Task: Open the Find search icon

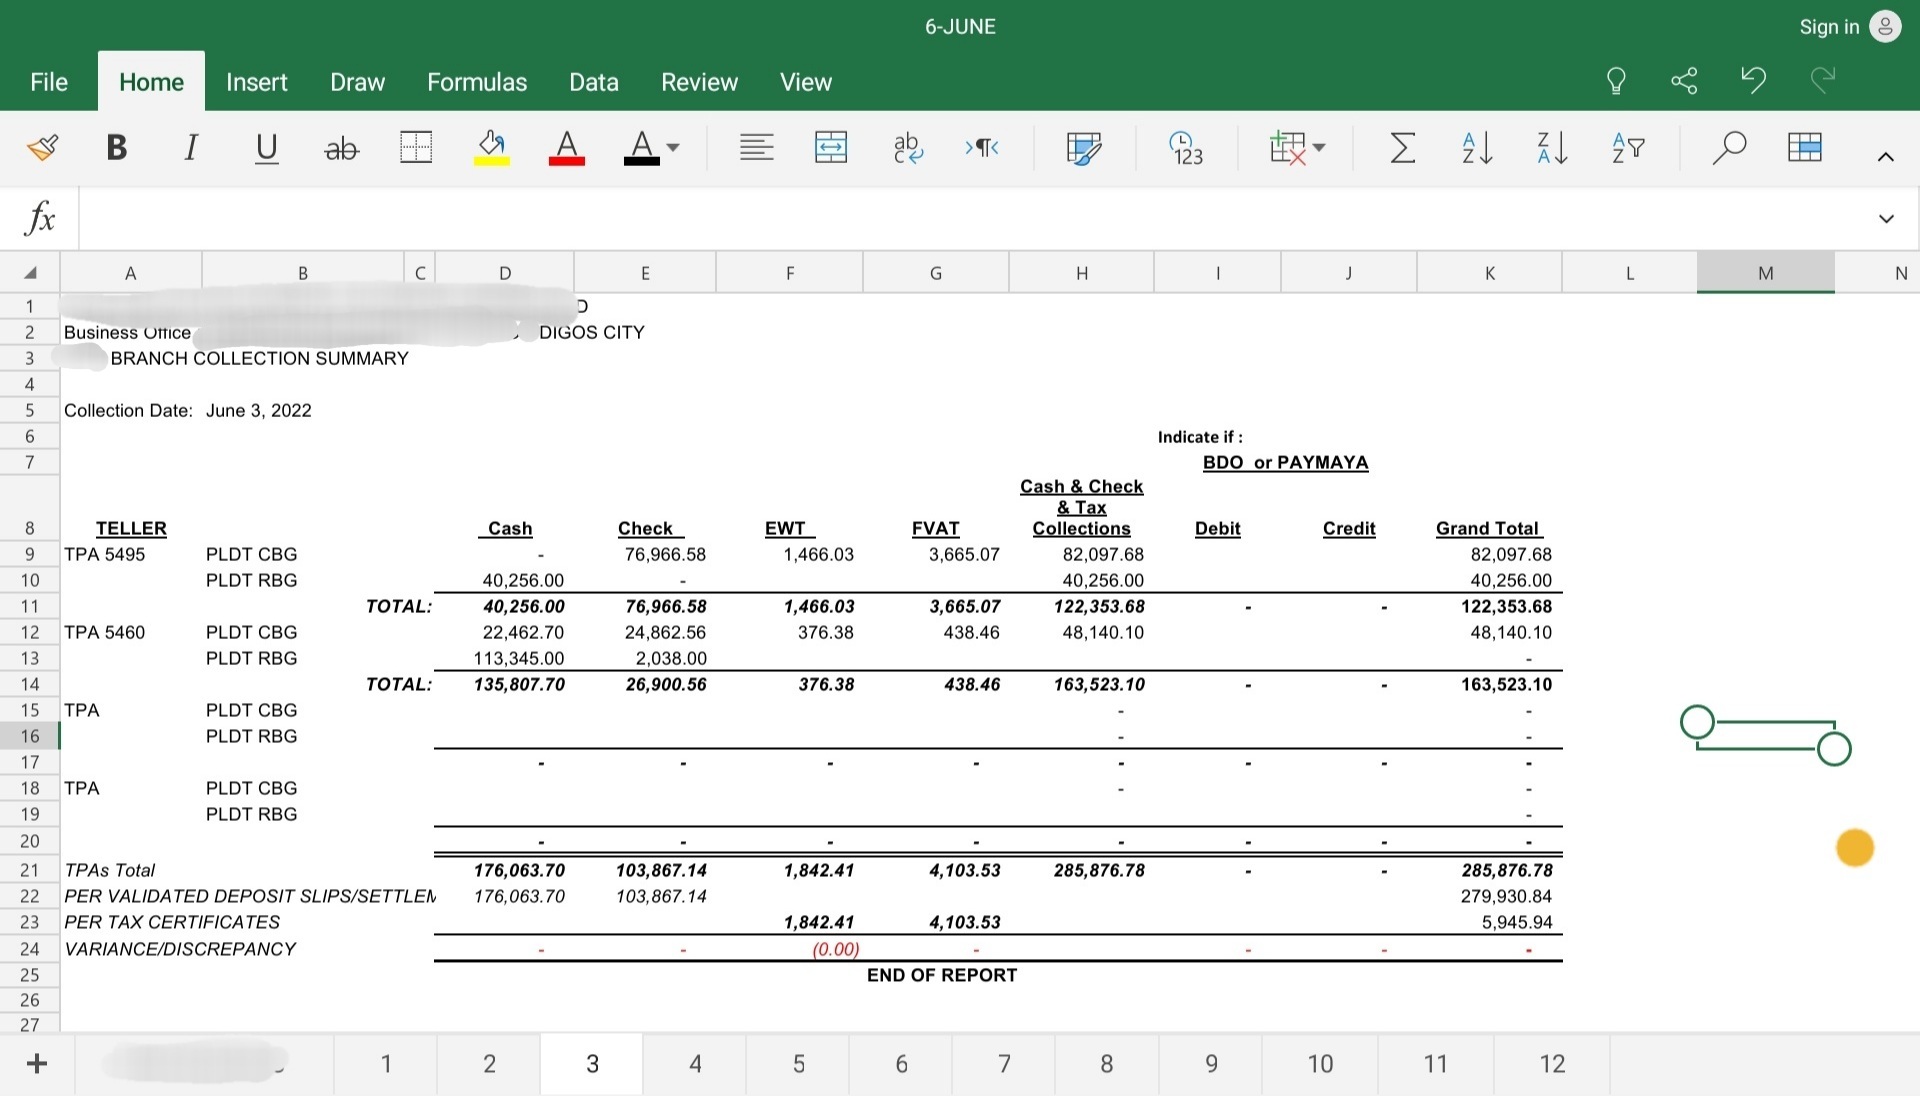Action: 1728,148
